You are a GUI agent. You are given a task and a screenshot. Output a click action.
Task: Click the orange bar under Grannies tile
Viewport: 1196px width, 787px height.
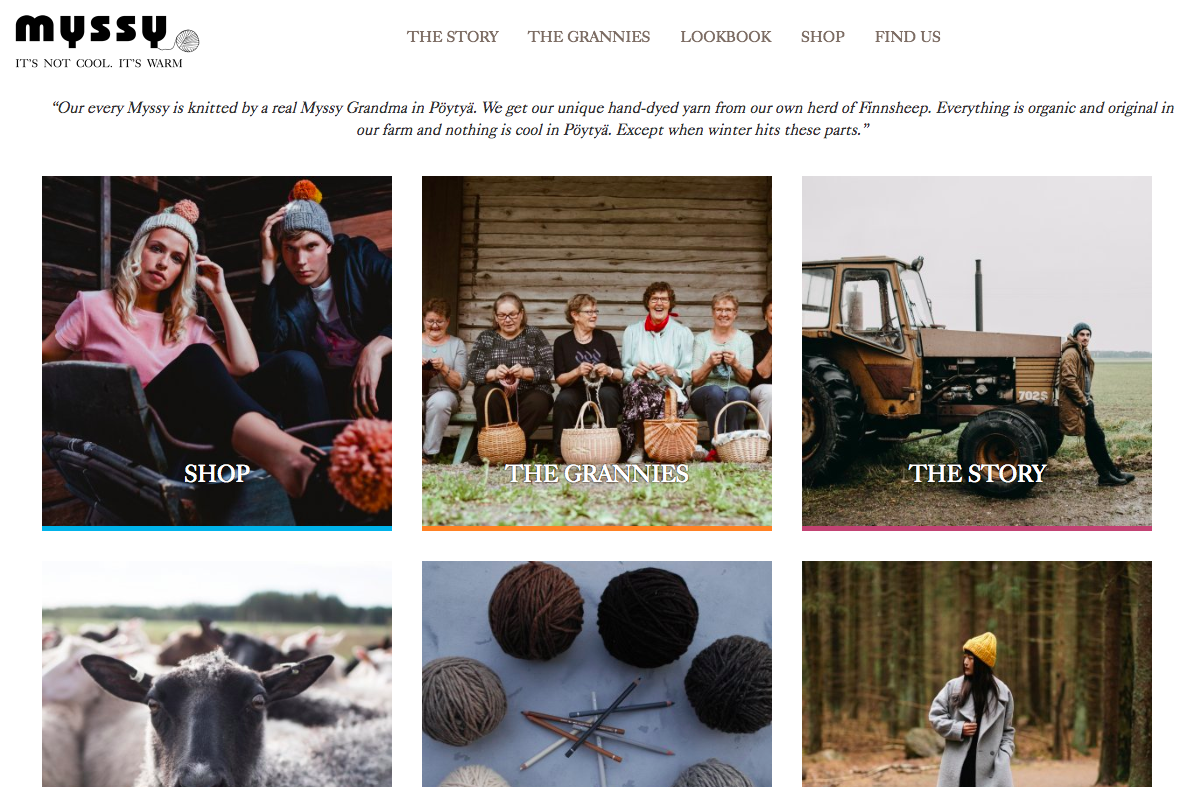click(x=596, y=528)
